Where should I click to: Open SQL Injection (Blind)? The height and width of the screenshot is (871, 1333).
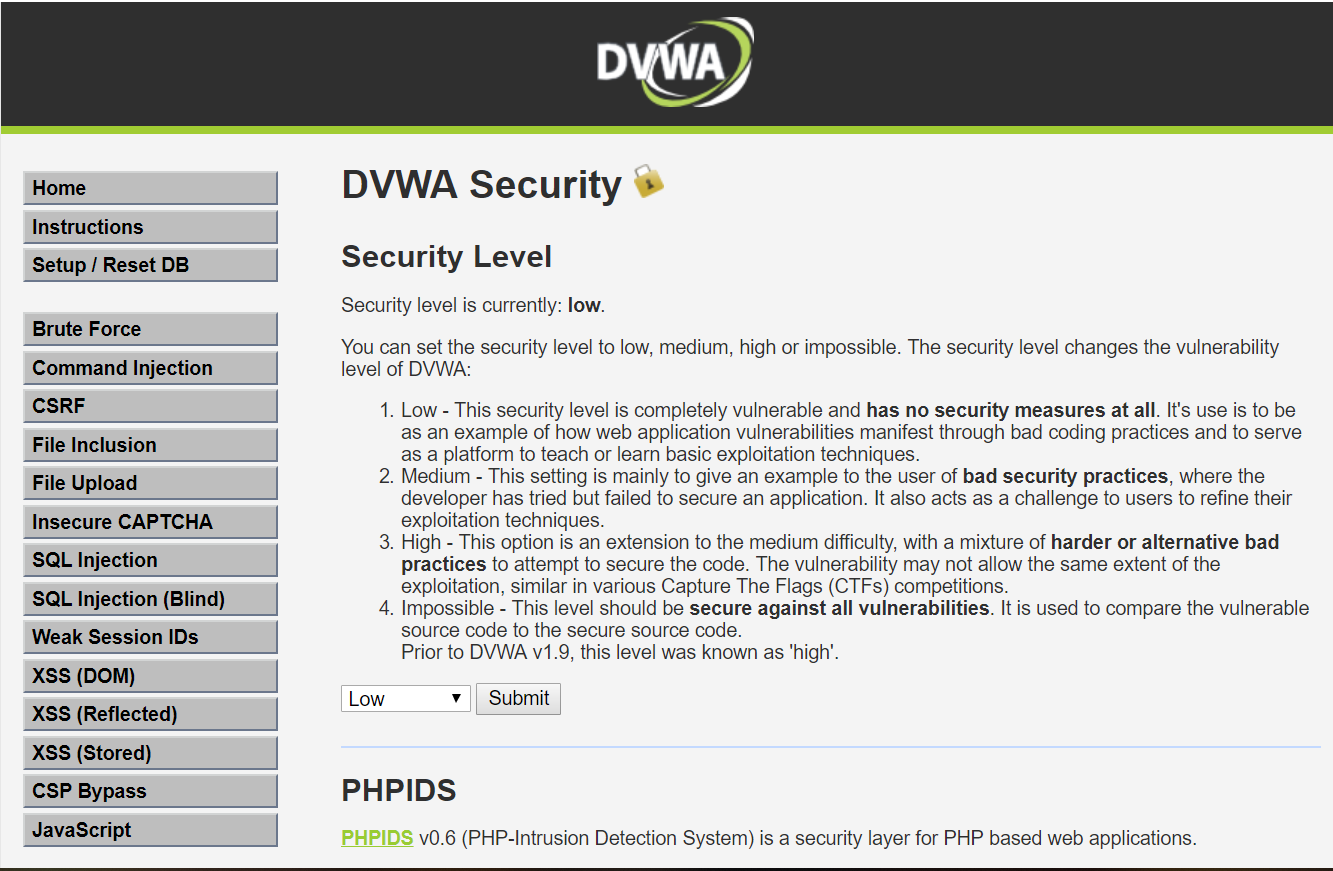coord(149,598)
